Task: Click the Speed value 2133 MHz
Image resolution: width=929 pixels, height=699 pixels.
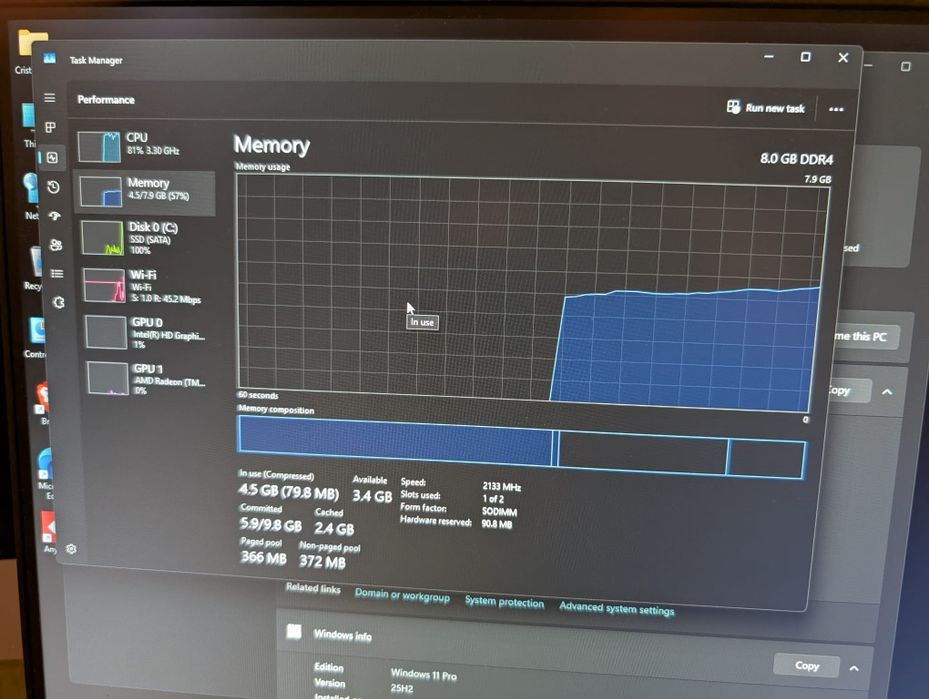Action: click(502, 487)
